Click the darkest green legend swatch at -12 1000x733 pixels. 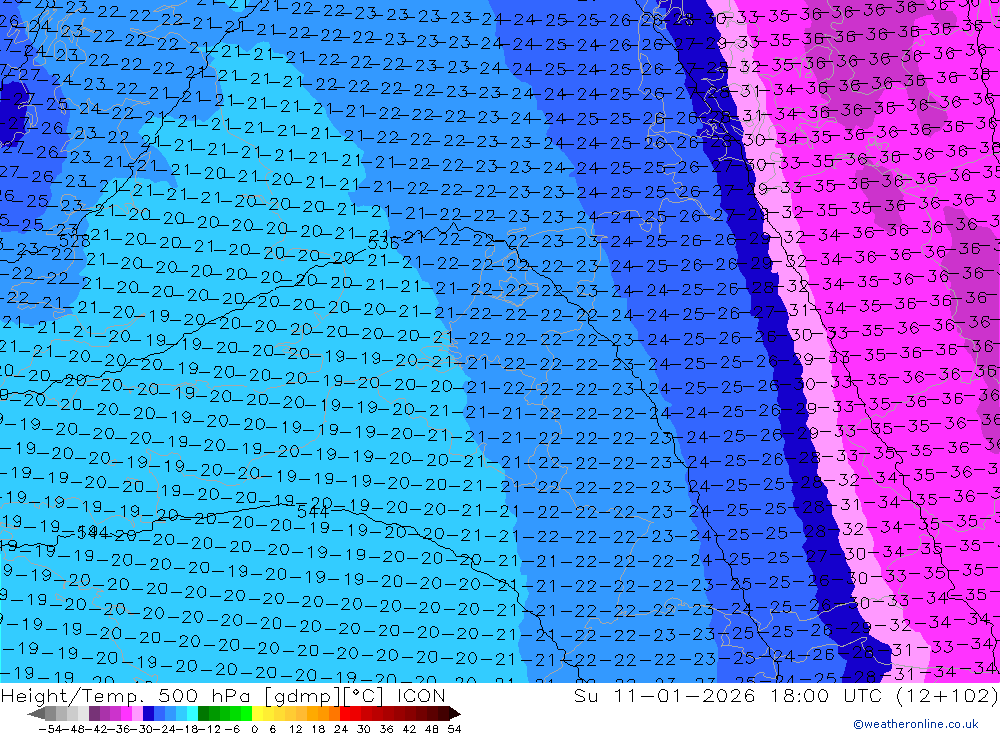tap(203, 713)
